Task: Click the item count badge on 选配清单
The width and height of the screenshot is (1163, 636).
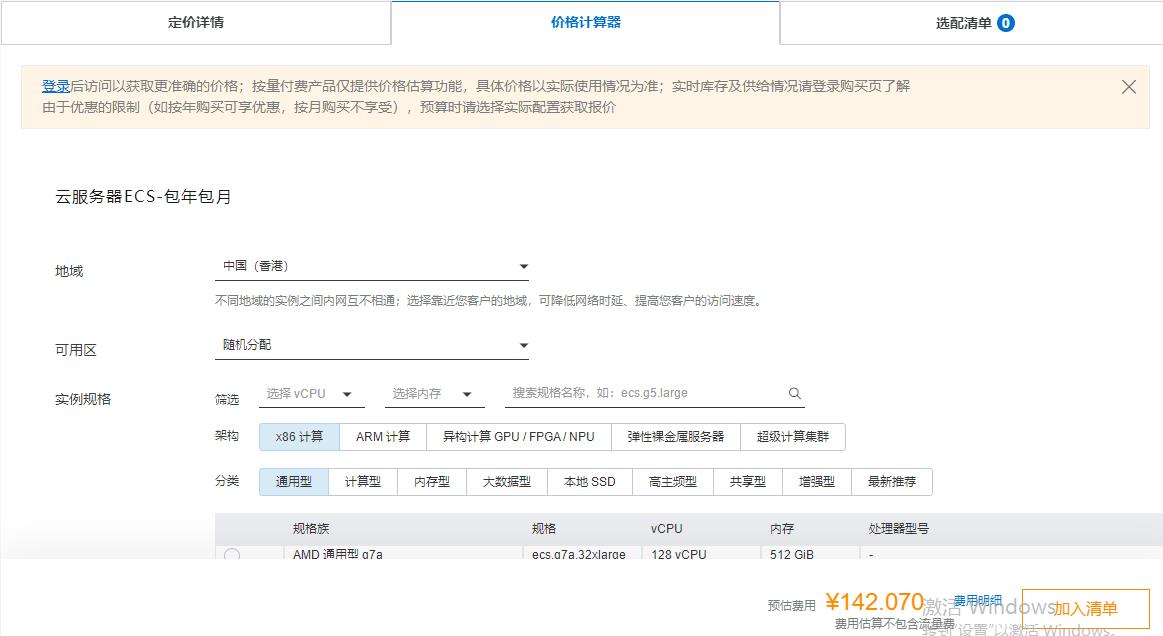Action: point(1011,22)
